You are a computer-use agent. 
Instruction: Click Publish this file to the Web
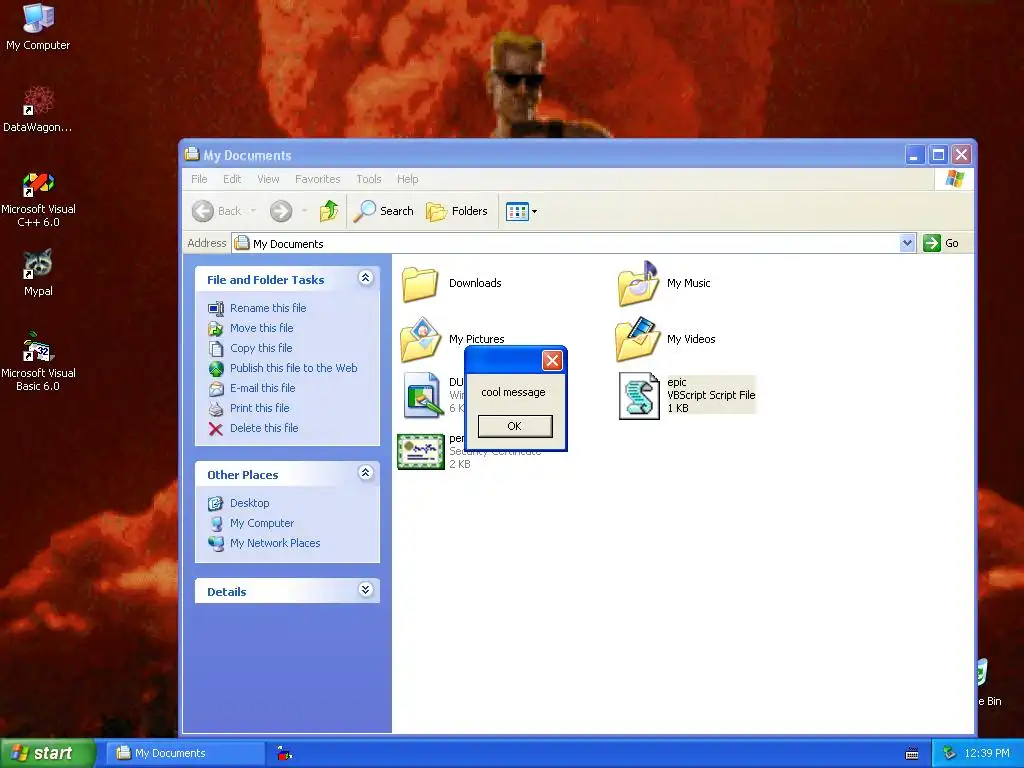[293, 368]
